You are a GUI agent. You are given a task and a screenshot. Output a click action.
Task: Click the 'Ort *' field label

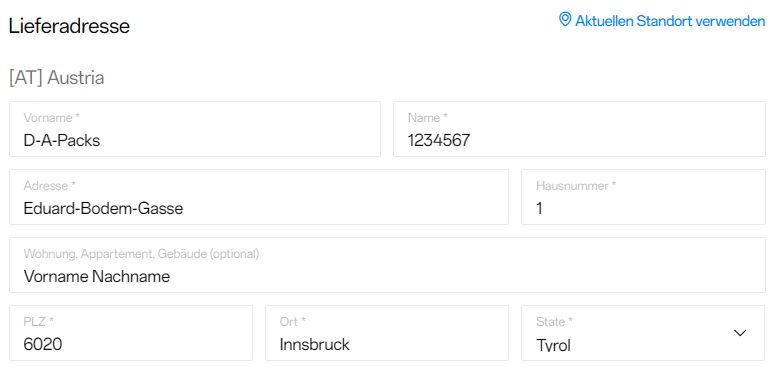[x=293, y=322]
